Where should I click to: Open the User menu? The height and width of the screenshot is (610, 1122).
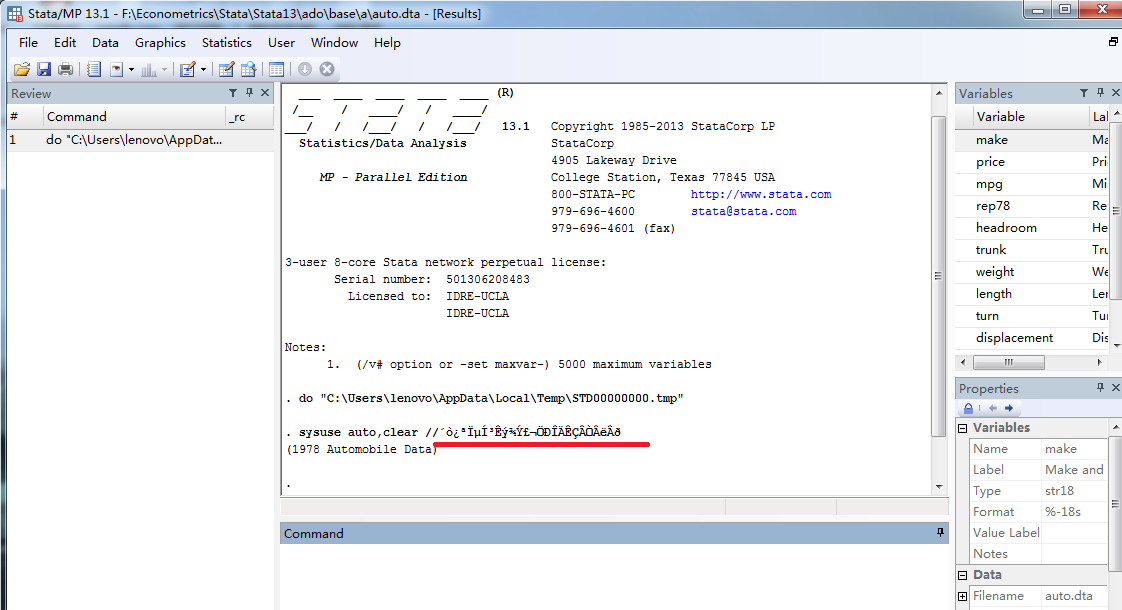click(x=281, y=43)
